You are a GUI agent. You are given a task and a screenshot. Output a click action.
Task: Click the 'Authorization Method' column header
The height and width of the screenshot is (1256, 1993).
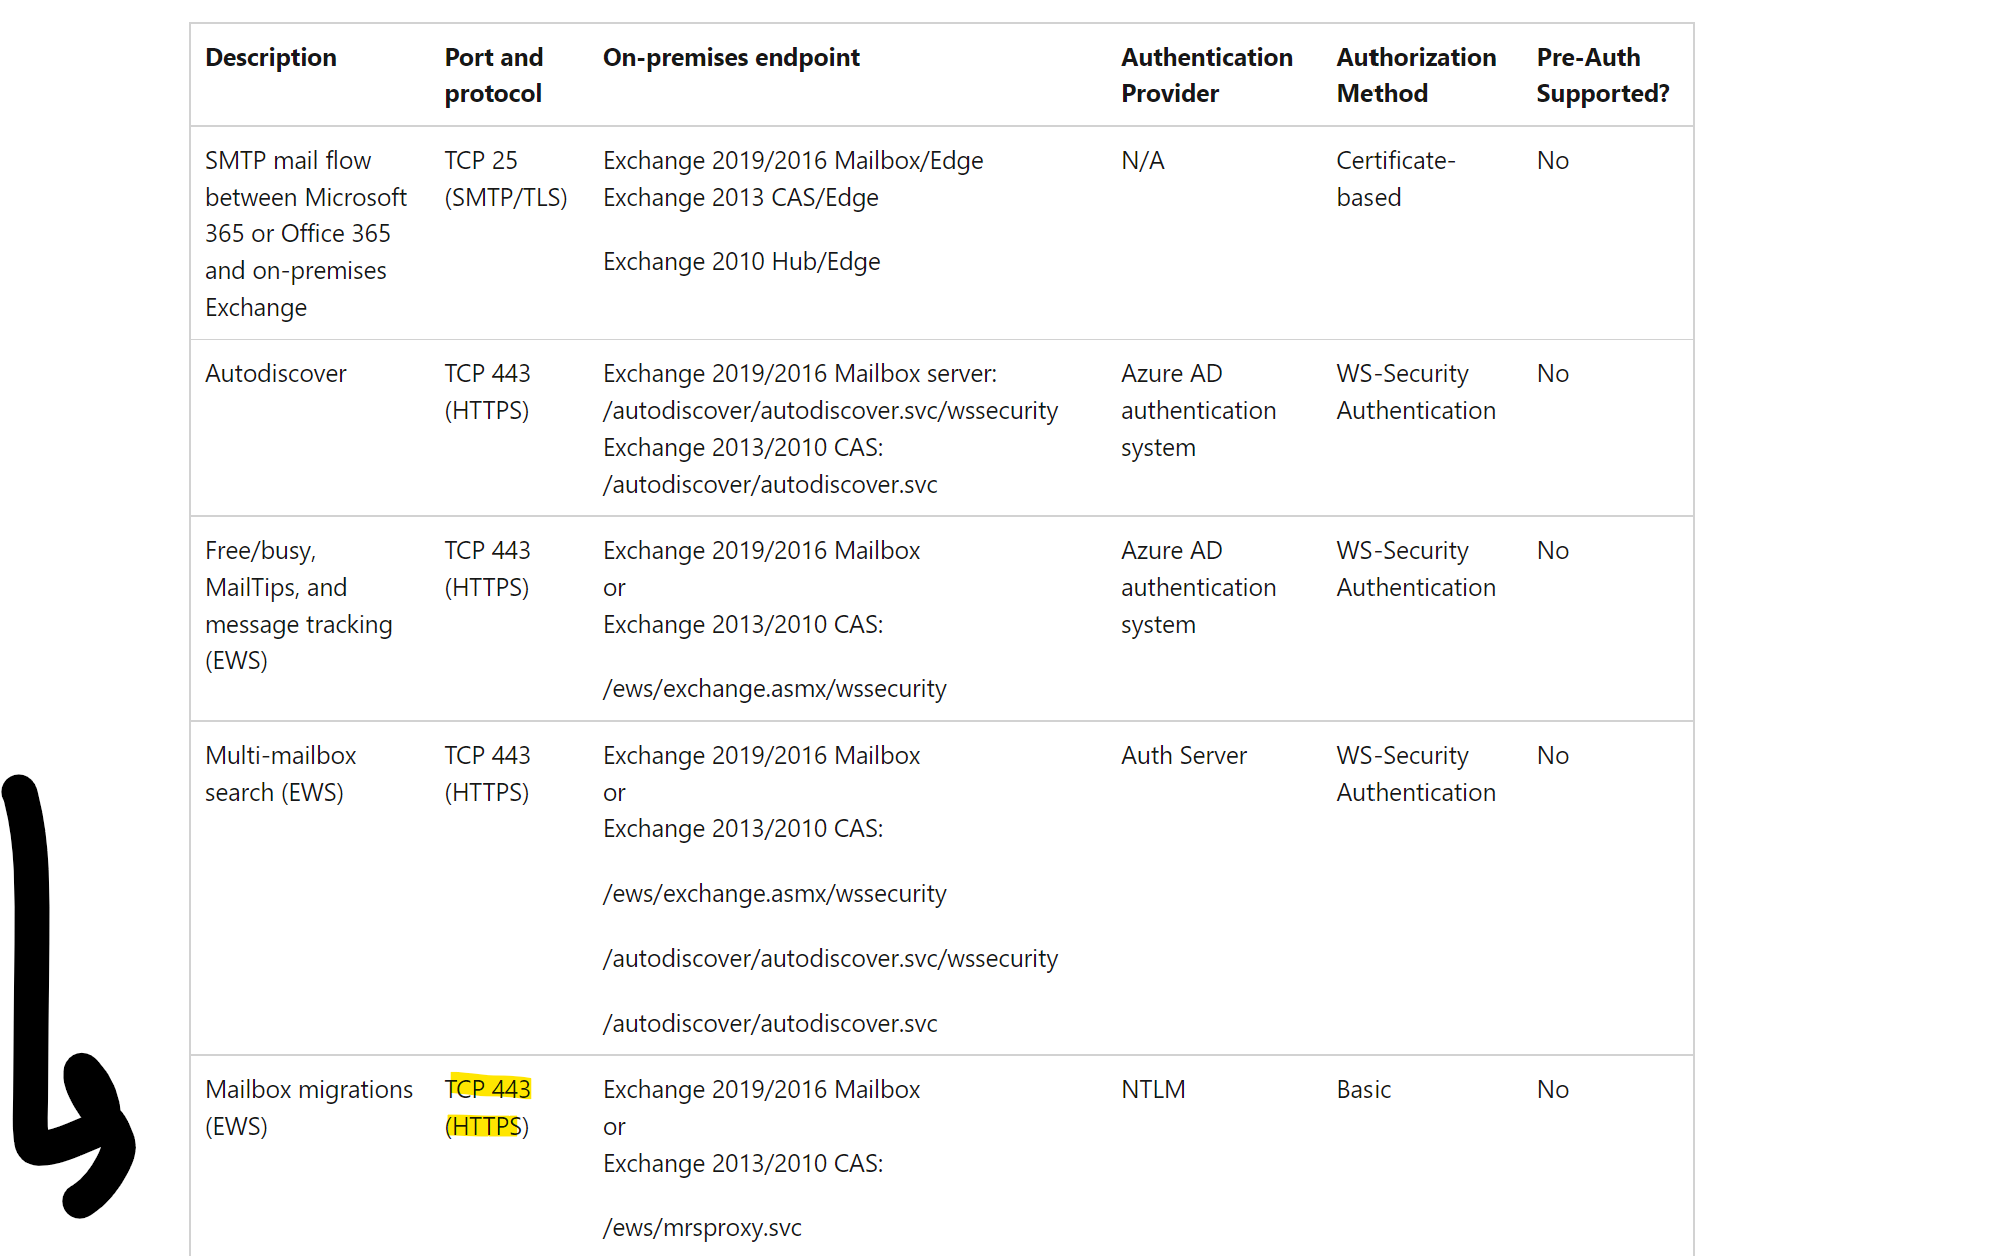coord(1416,75)
